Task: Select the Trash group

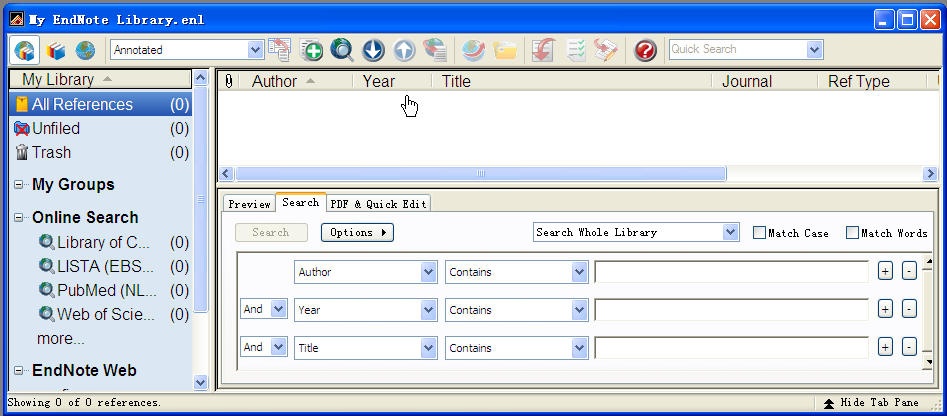Action: [101, 153]
